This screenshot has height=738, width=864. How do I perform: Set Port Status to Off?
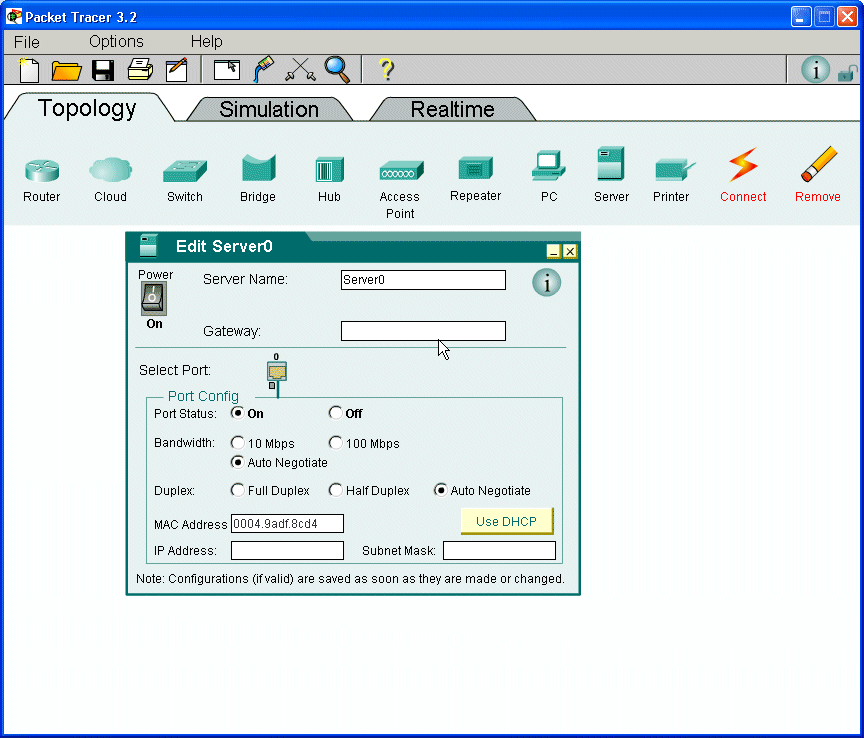[335, 413]
